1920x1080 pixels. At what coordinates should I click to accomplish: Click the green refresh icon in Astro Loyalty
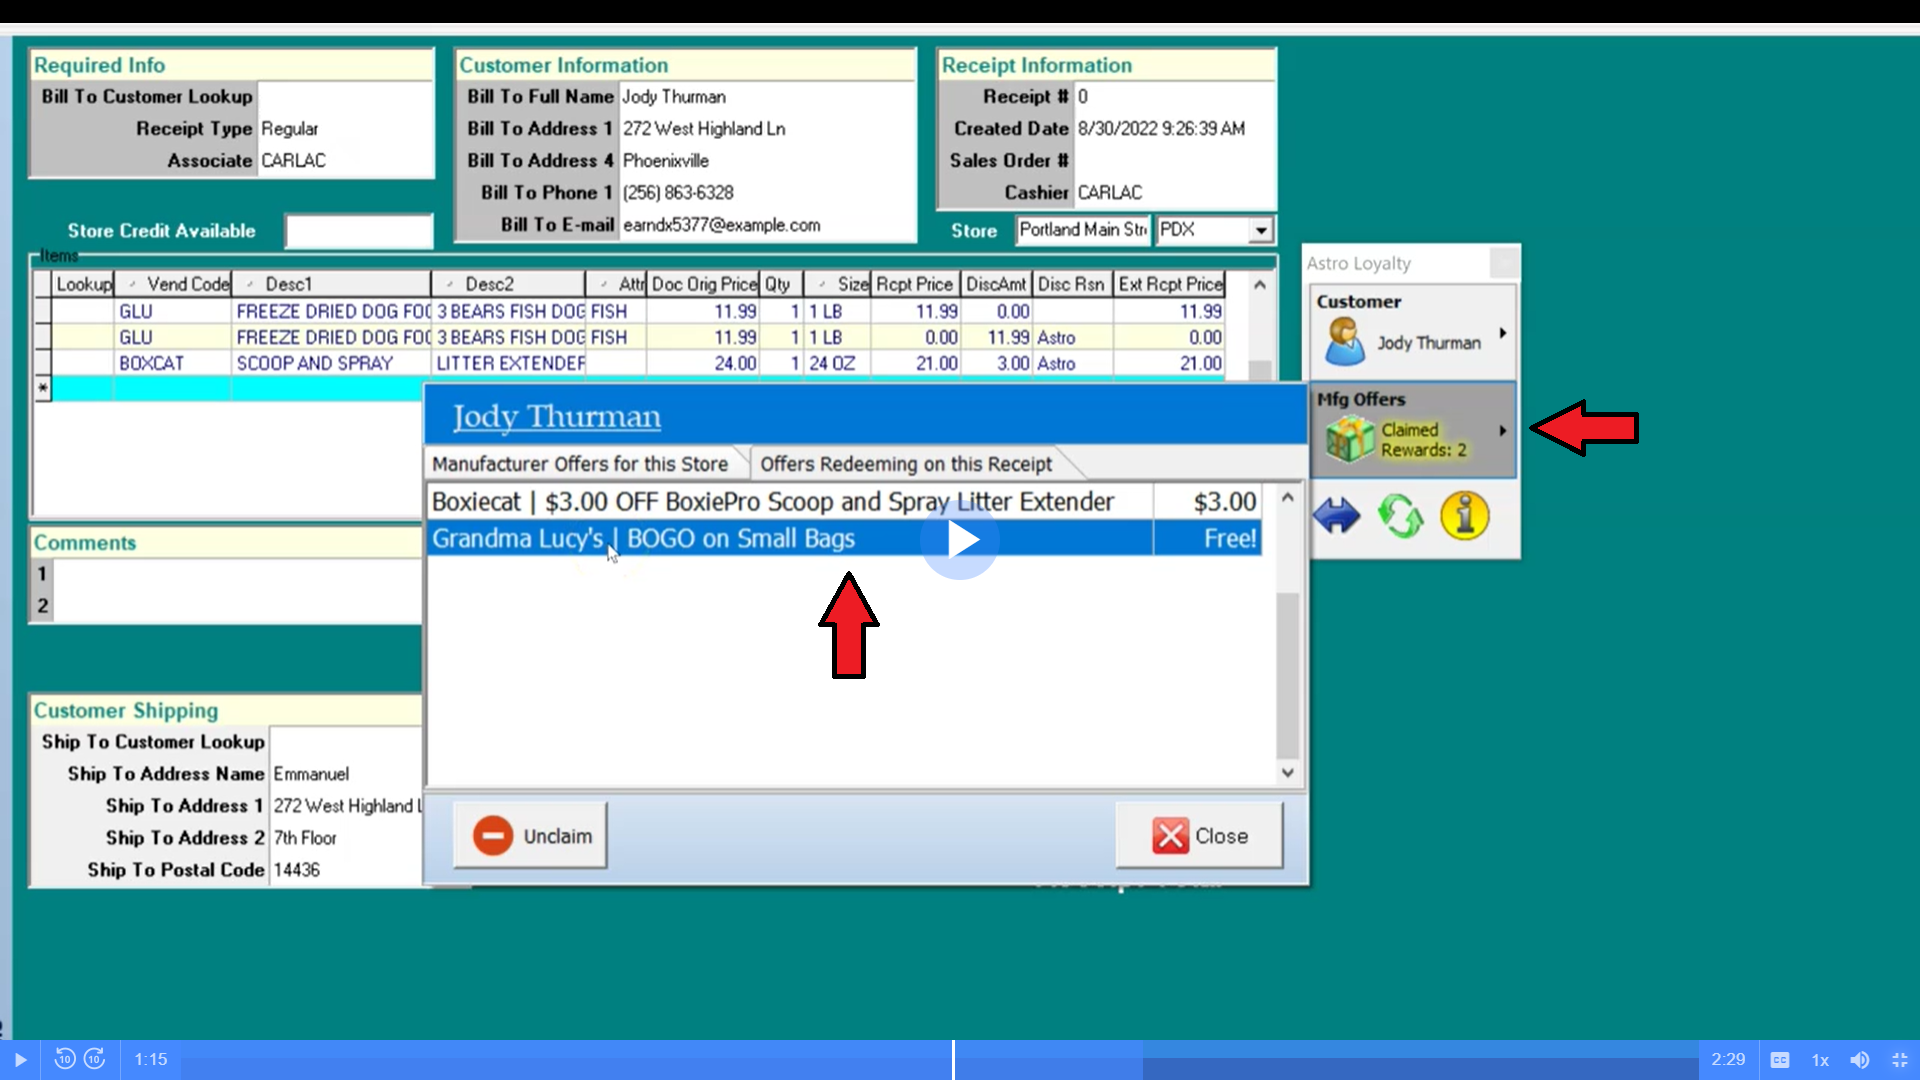pos(1400,516)
